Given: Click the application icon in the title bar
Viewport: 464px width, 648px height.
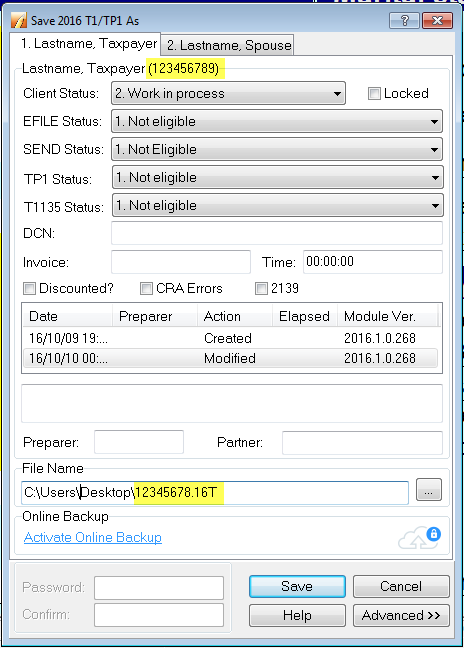Looking at the screenshot, I should coord(19,20).
